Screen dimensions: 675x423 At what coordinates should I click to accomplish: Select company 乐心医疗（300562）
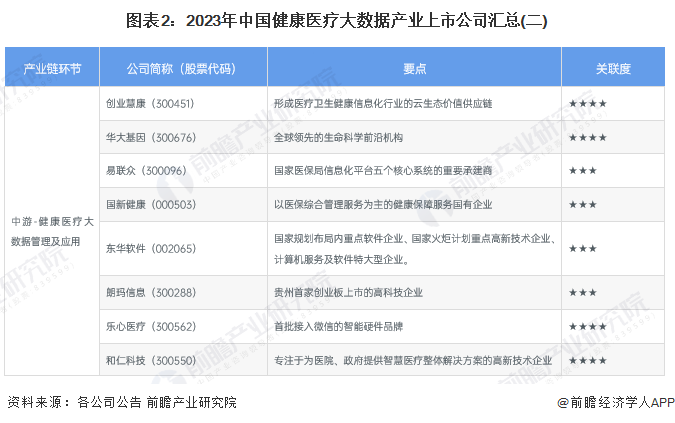151,327
